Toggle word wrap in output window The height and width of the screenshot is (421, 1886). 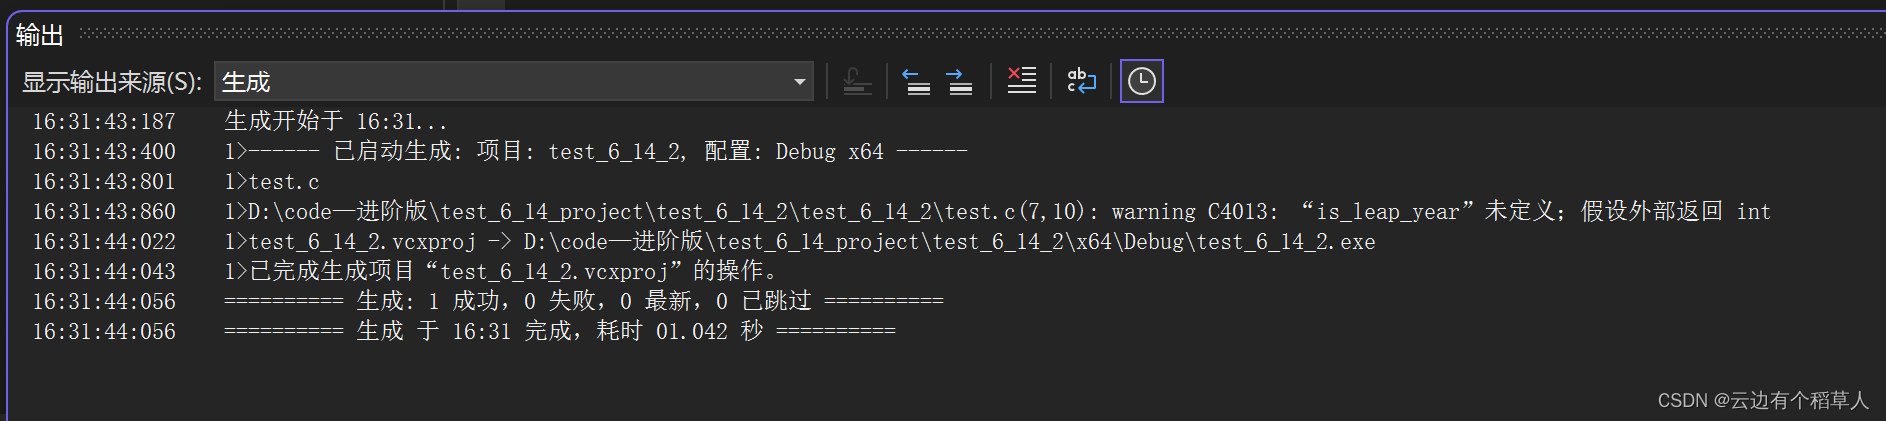1081,81
